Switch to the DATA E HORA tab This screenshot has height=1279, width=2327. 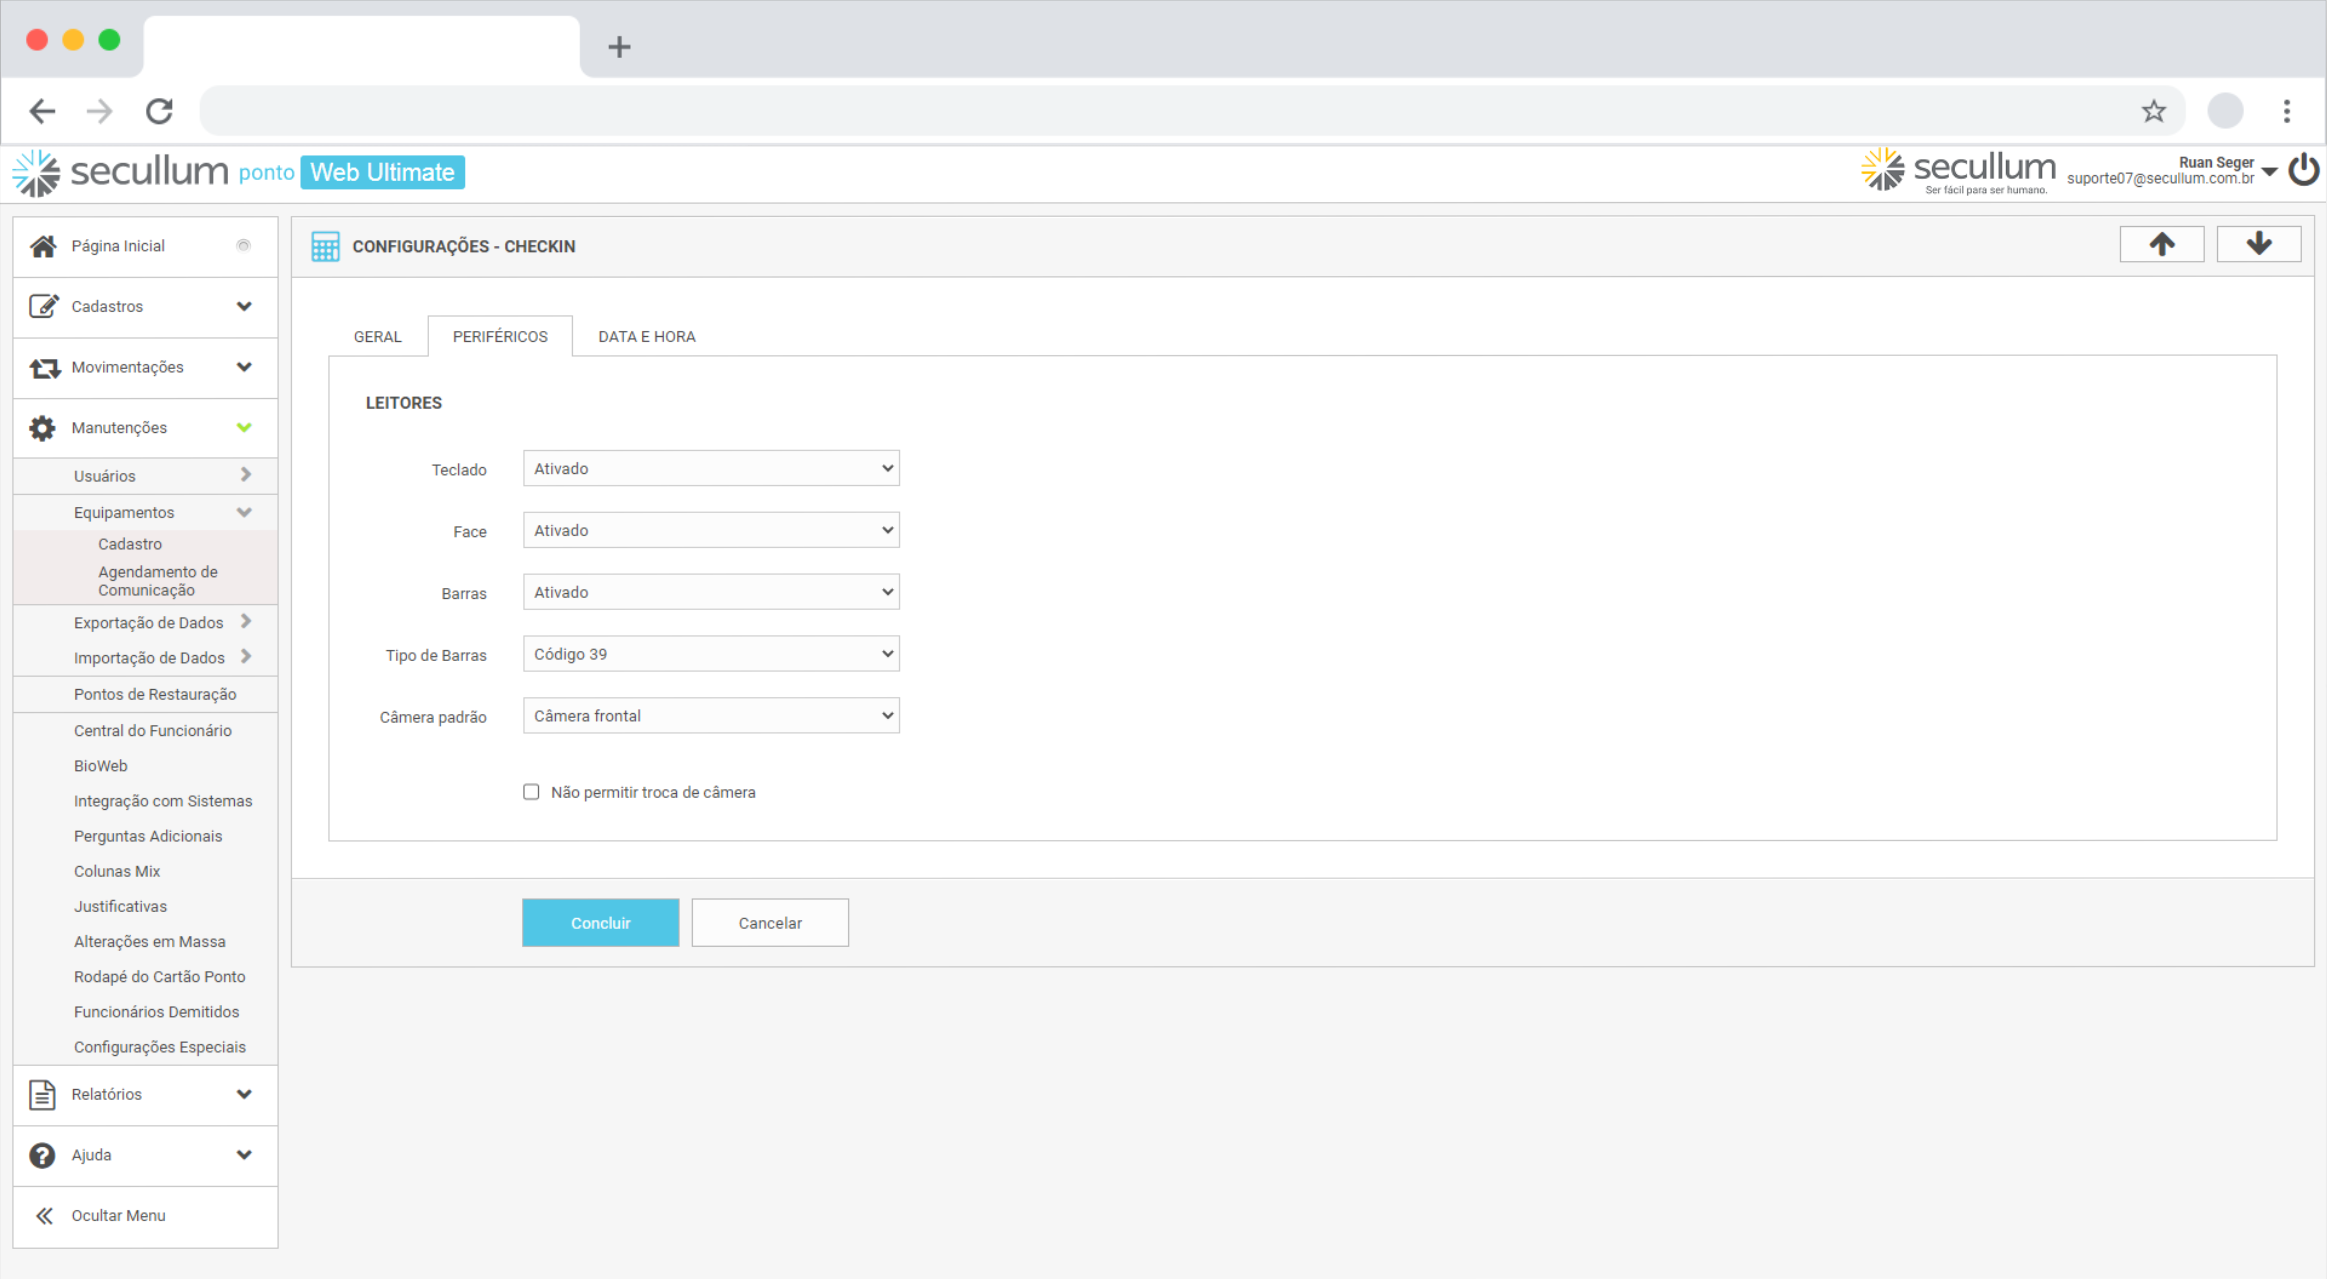[646, 337]
